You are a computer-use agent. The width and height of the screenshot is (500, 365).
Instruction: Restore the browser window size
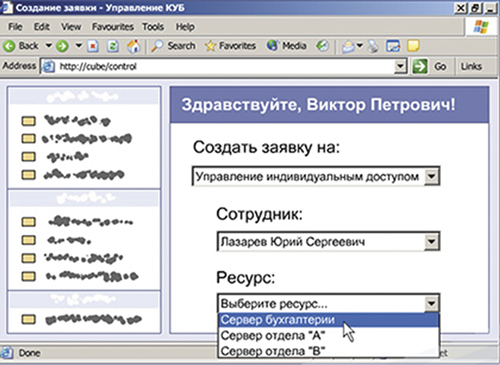476,8
